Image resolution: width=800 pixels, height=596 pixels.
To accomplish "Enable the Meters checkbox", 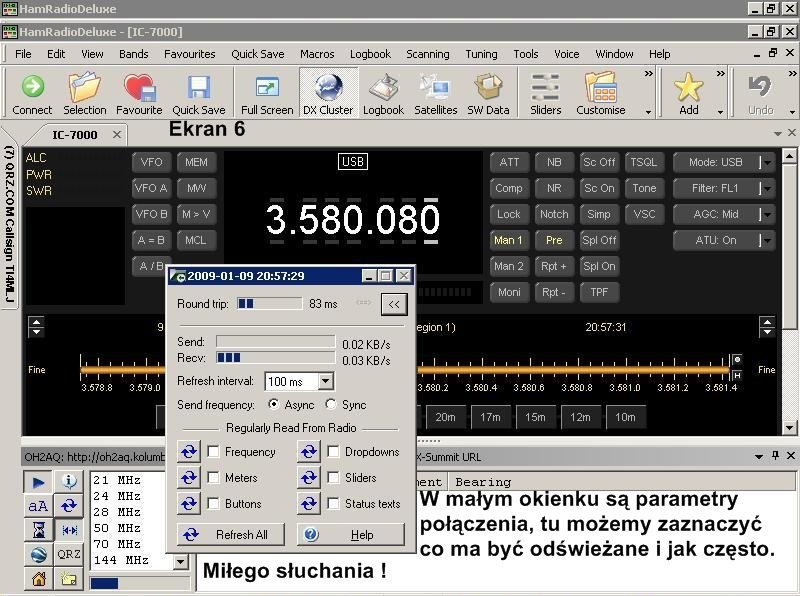I will click(214, 478).
